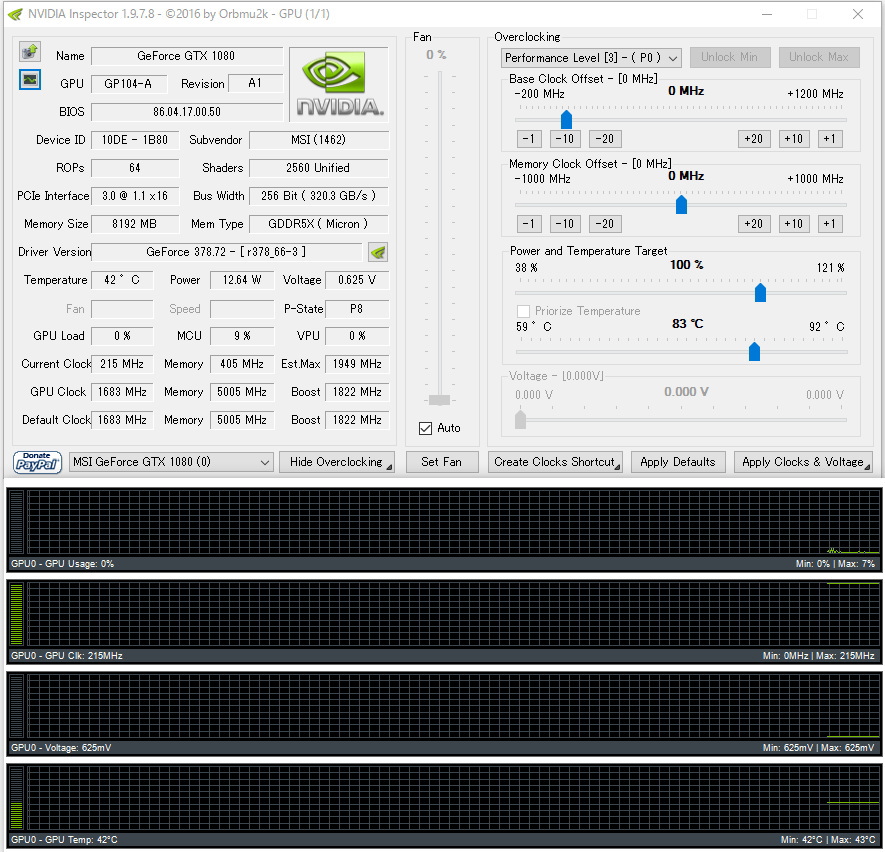Toggle the Auto fan checkbox
The width and height of the screenshot is (885, 852).
(426, 428)
